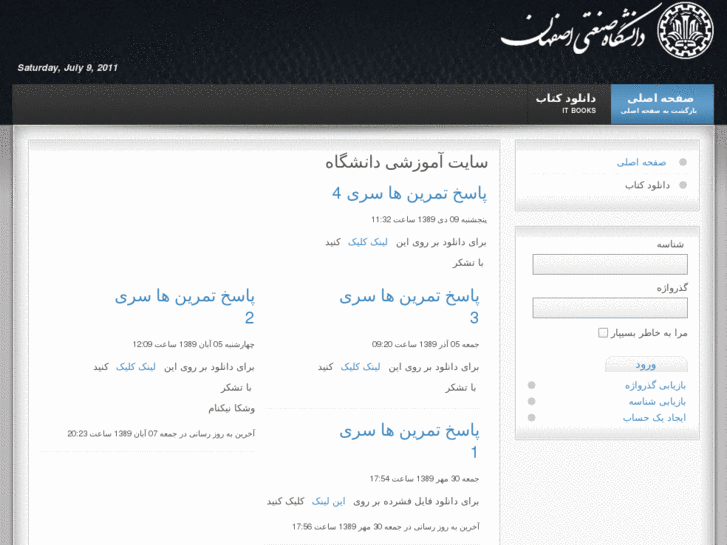Image resolution: width=727 pixels, height=545 pixels.
Task: Open the بازیابی شناسه username recovery link
Action: tap(657, 402)
